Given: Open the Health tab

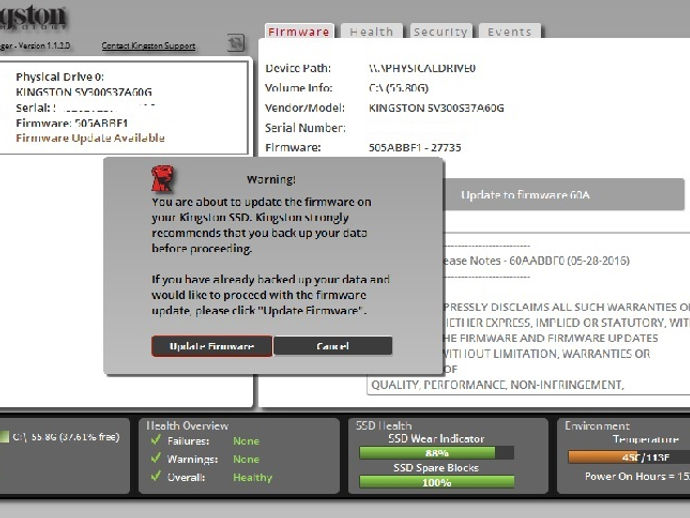Looking at the screenshot, I should (x=371, y=32).
